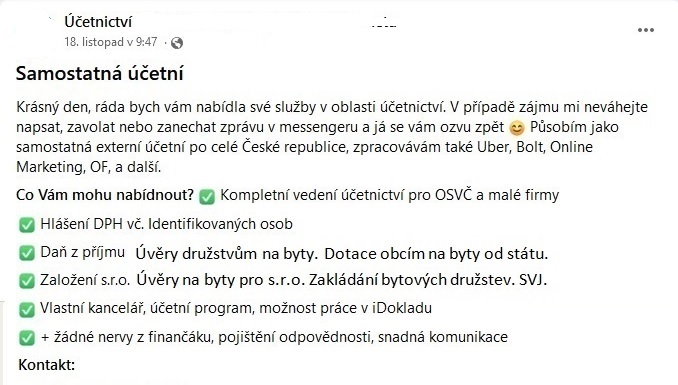This screenshot has width=678, height=385.
Task: Click the Samostatná účetní heading
Action: coord(100,73)
